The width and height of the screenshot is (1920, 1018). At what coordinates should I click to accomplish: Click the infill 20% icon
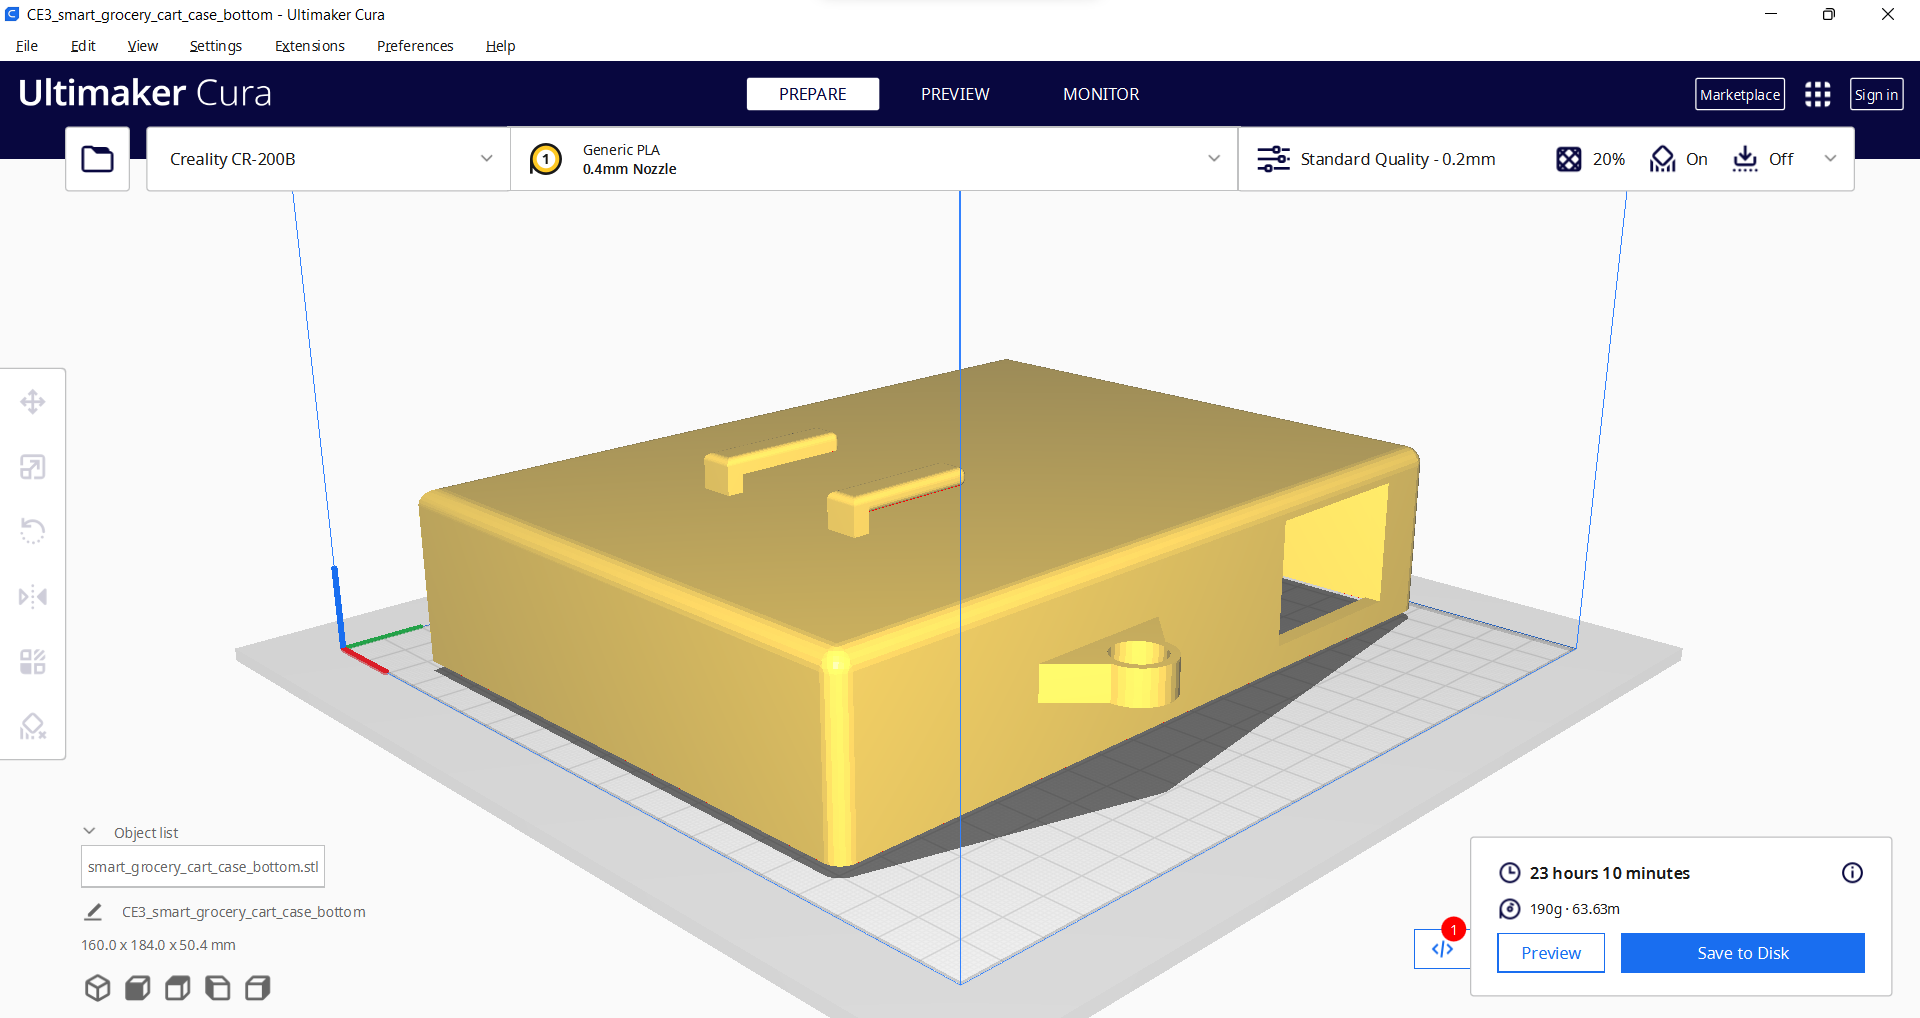tap(1569, 159)
